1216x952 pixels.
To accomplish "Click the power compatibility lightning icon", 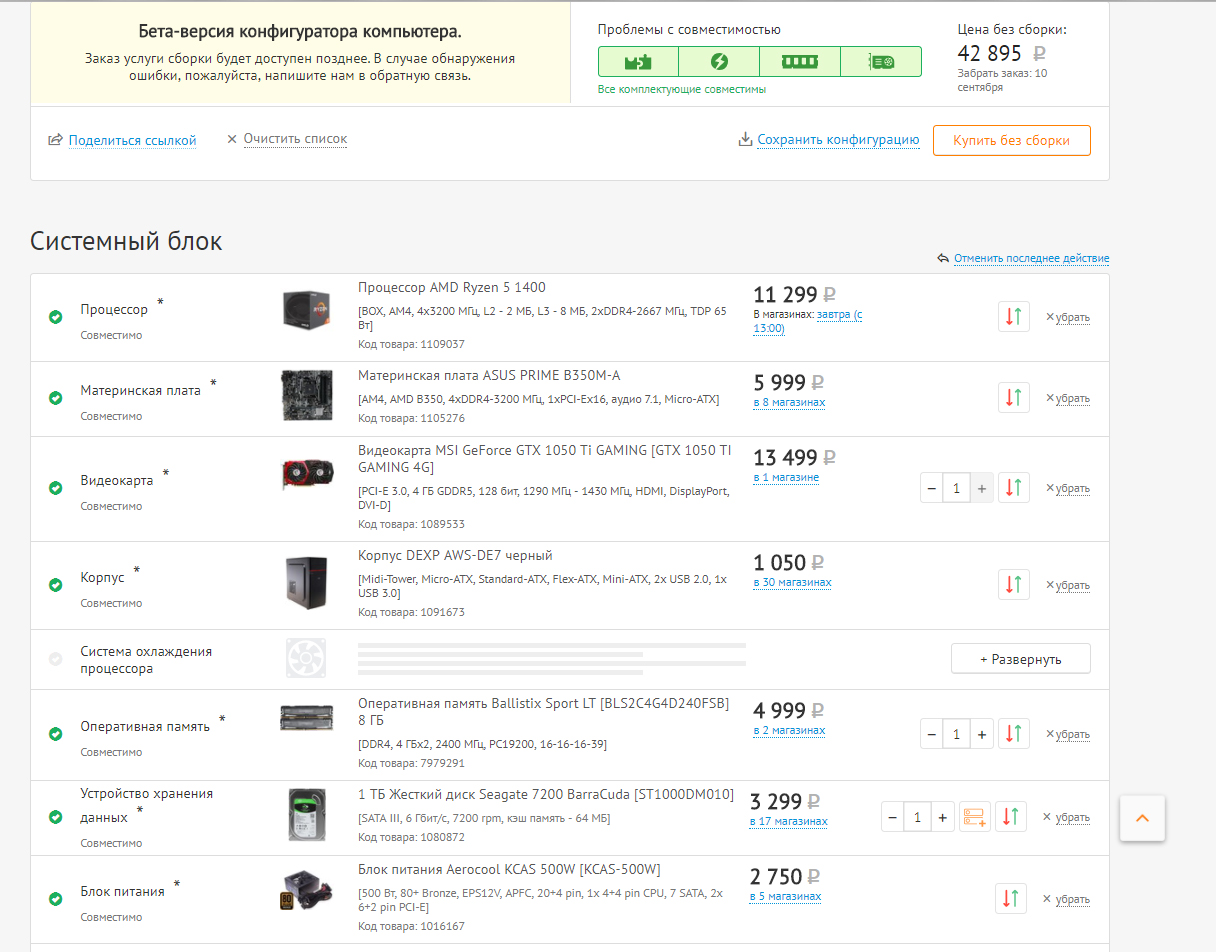I will [719, 62].
